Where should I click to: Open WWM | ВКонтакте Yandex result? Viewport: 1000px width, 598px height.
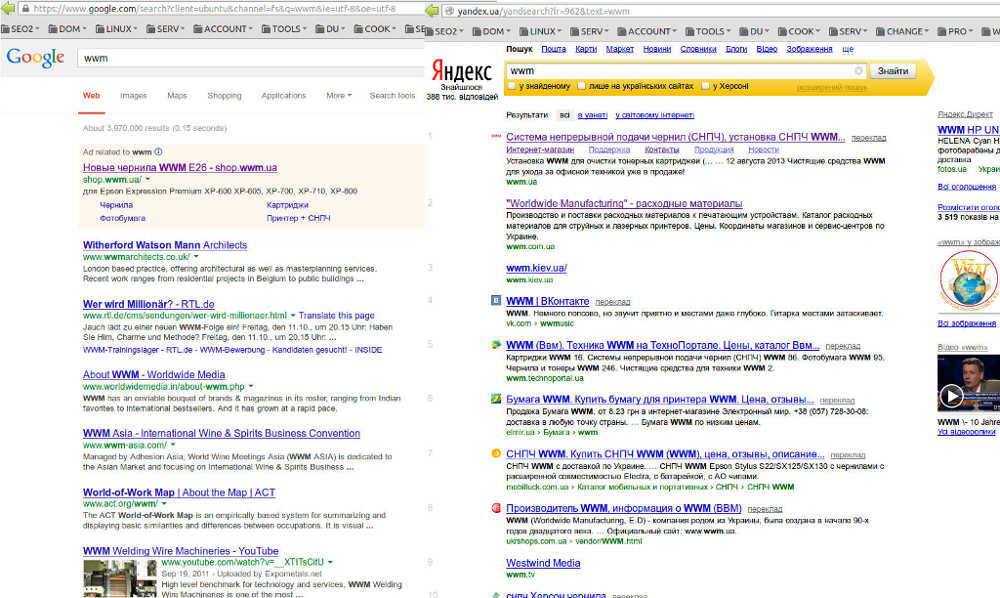click(548, 302)
